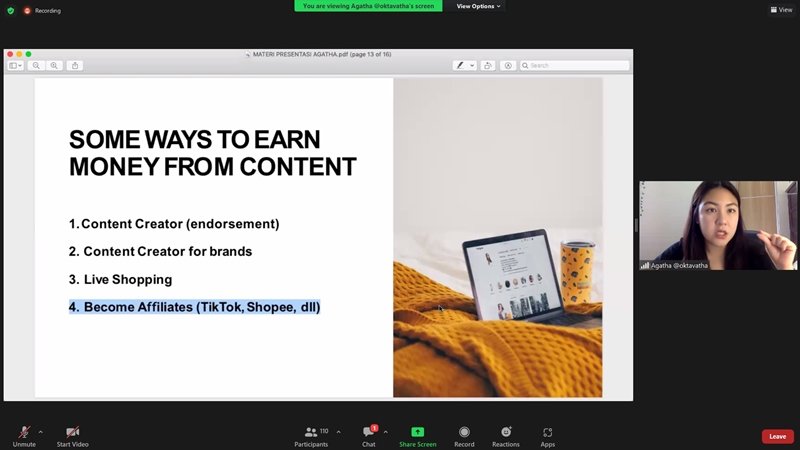Click the slide heading text
Image resolution: width=800 pixels, height=450 pixels.
tap(212, 153)
